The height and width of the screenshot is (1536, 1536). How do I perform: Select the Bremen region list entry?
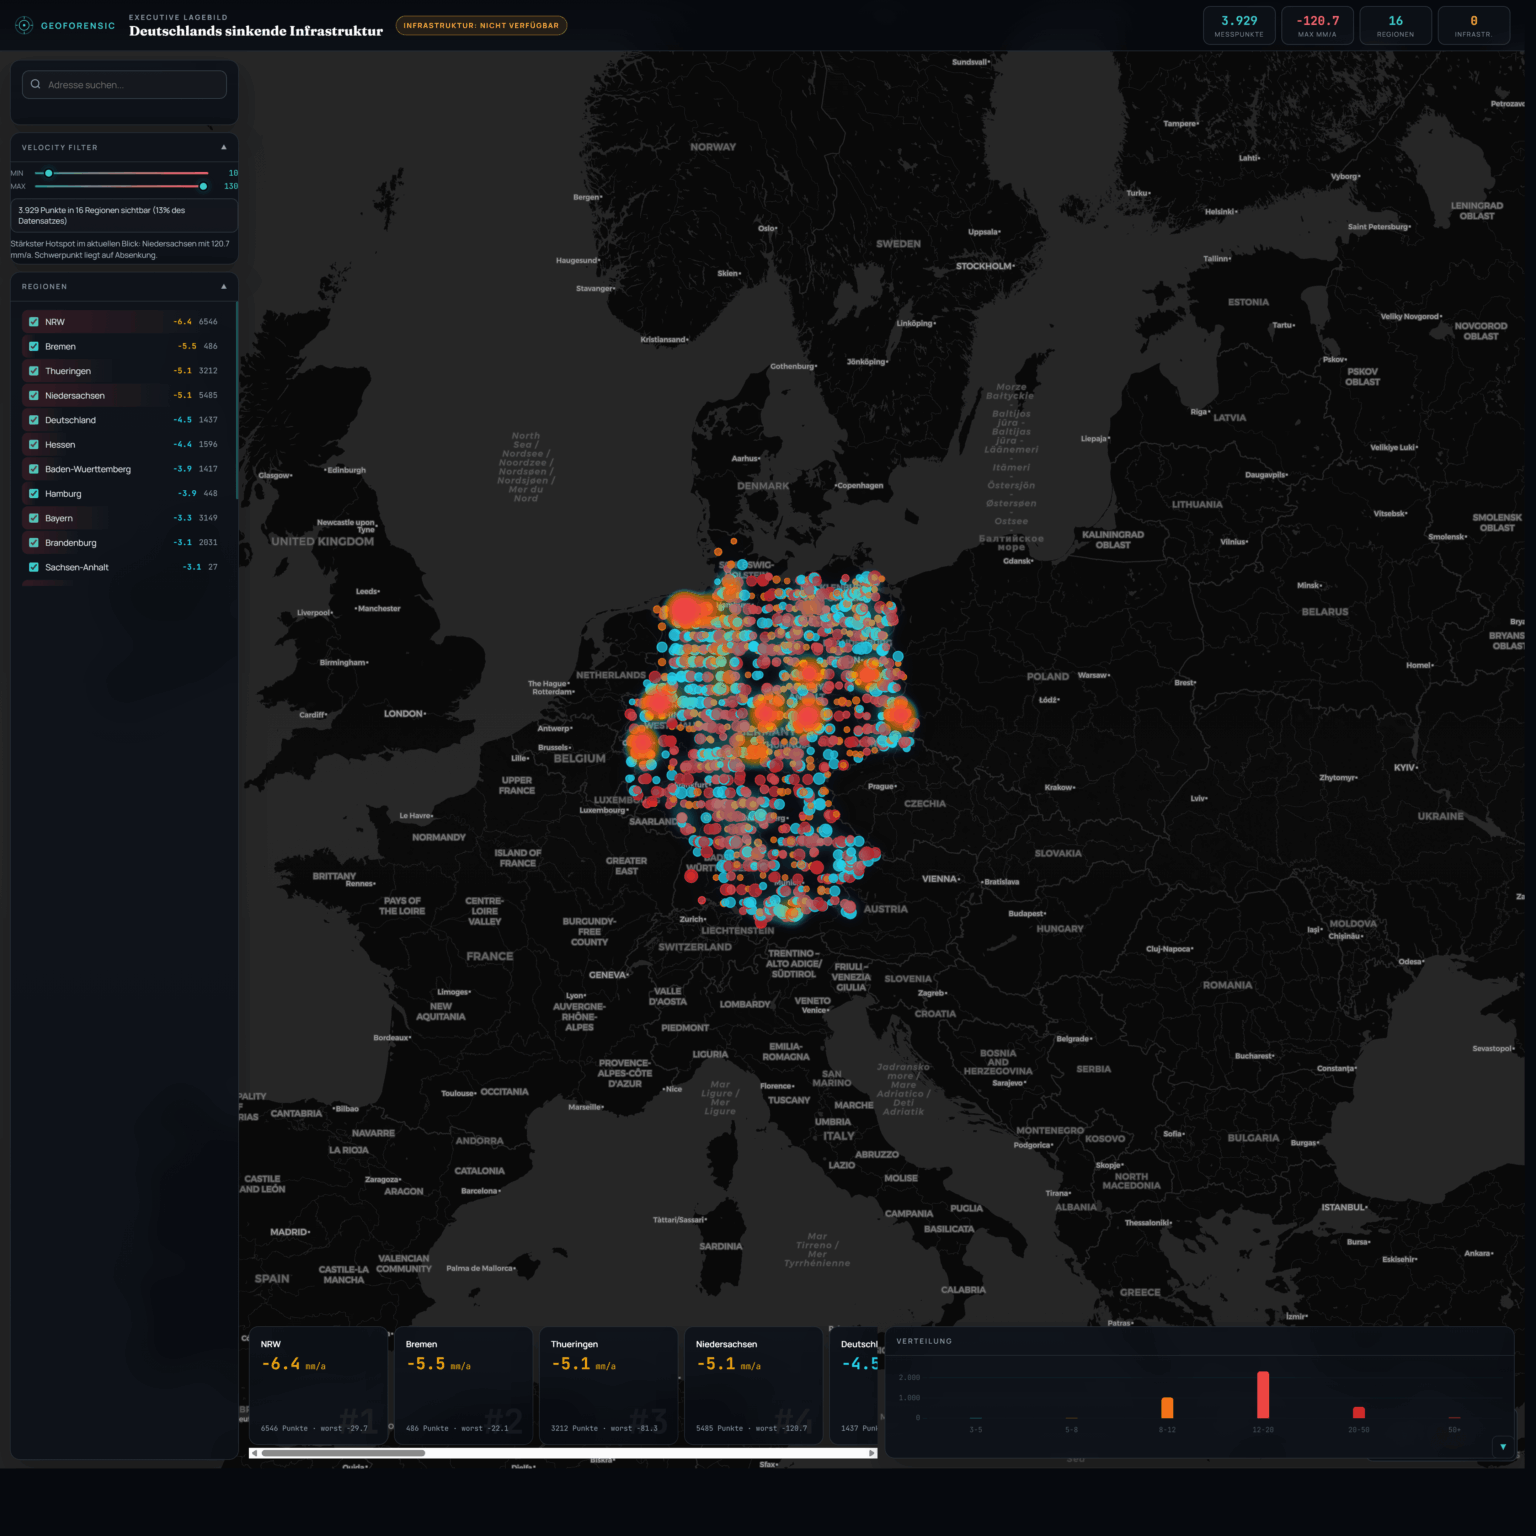click(100, 346)
